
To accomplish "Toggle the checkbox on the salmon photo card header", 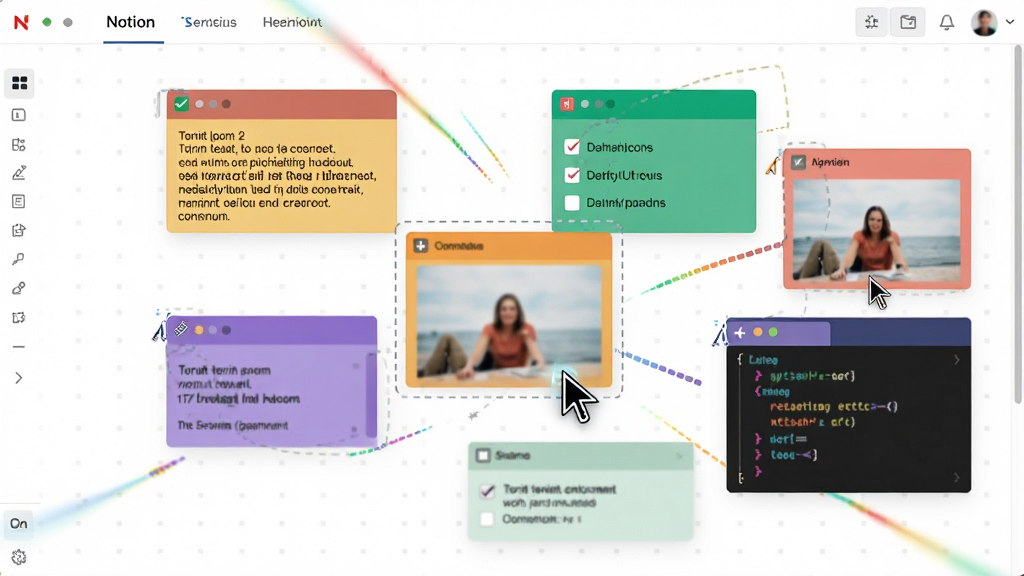I will (798, 162).
